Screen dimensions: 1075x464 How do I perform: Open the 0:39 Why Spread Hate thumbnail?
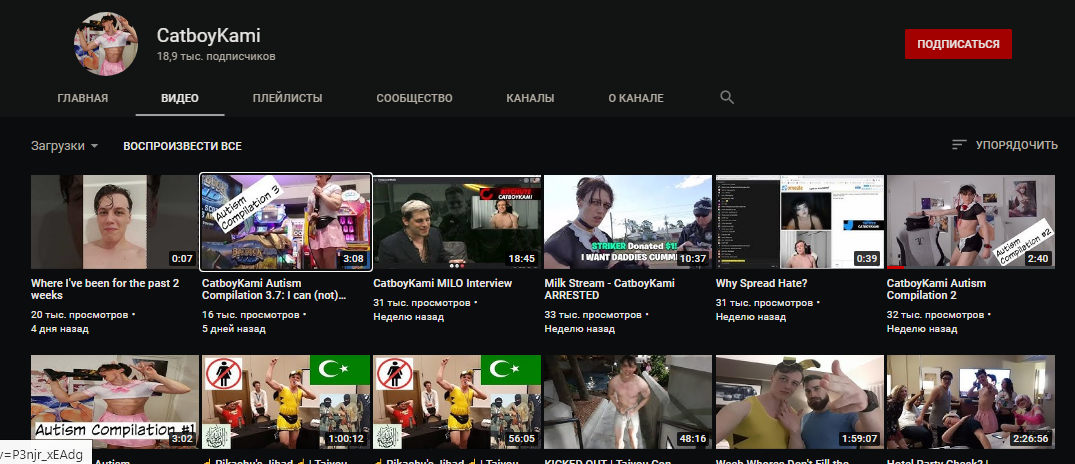(799, 222)
